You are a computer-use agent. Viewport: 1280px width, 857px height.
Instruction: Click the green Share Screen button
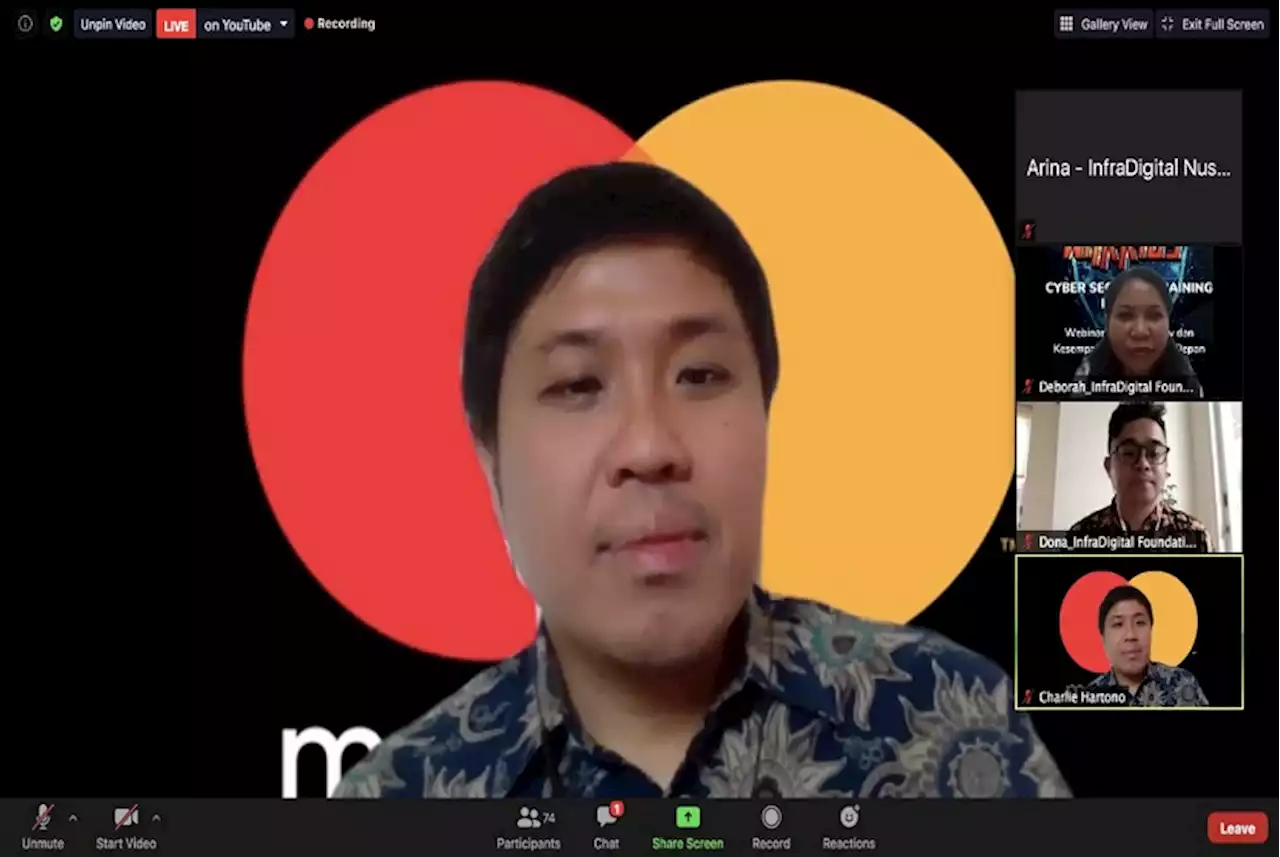point(688,827)
